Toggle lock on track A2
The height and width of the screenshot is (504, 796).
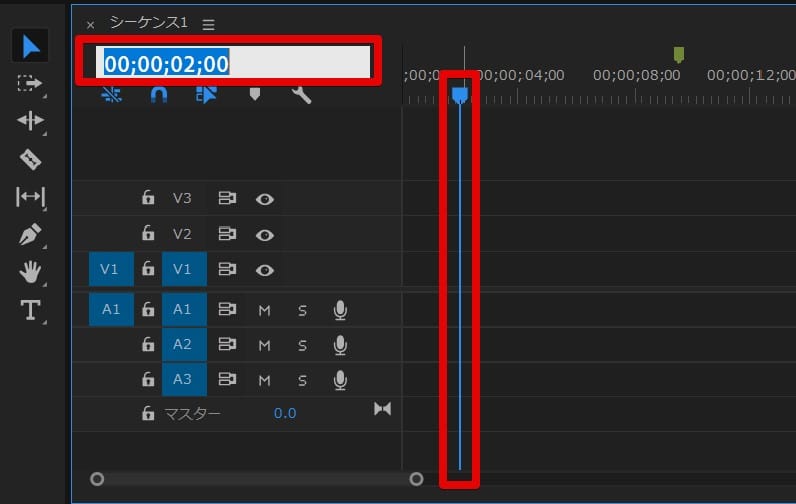148,344
